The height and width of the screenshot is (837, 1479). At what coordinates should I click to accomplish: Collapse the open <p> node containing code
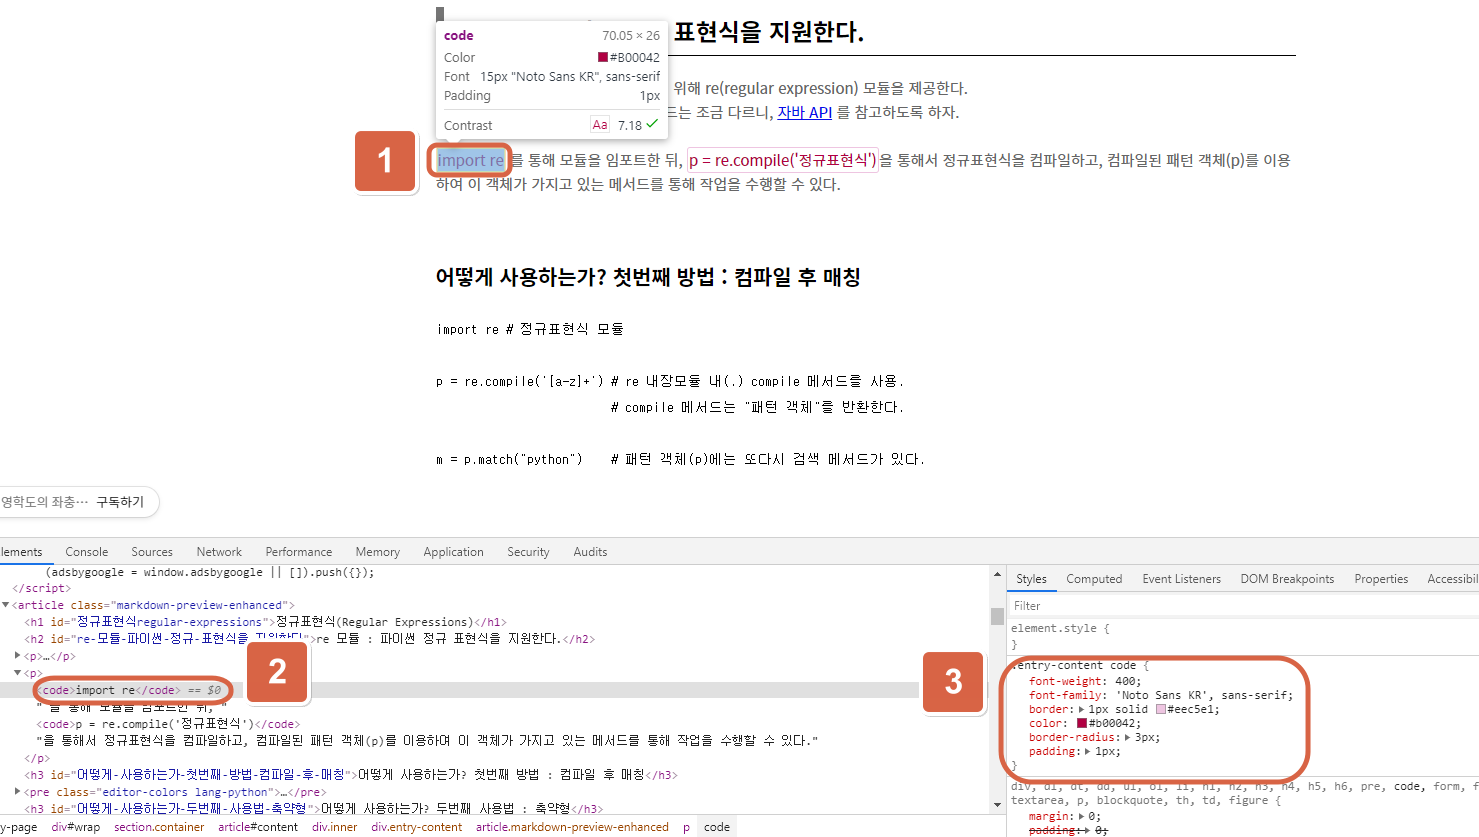[x=18, y=673]
